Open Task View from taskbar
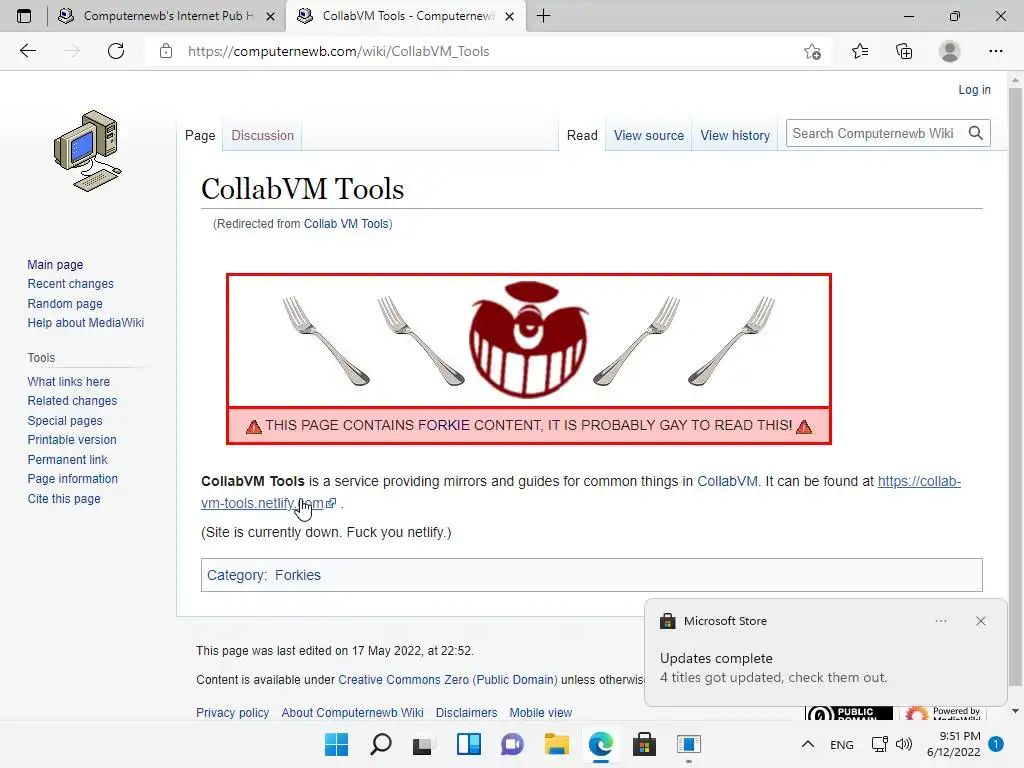This screenshot has height=768, width=1024. (x=423, y=744)
